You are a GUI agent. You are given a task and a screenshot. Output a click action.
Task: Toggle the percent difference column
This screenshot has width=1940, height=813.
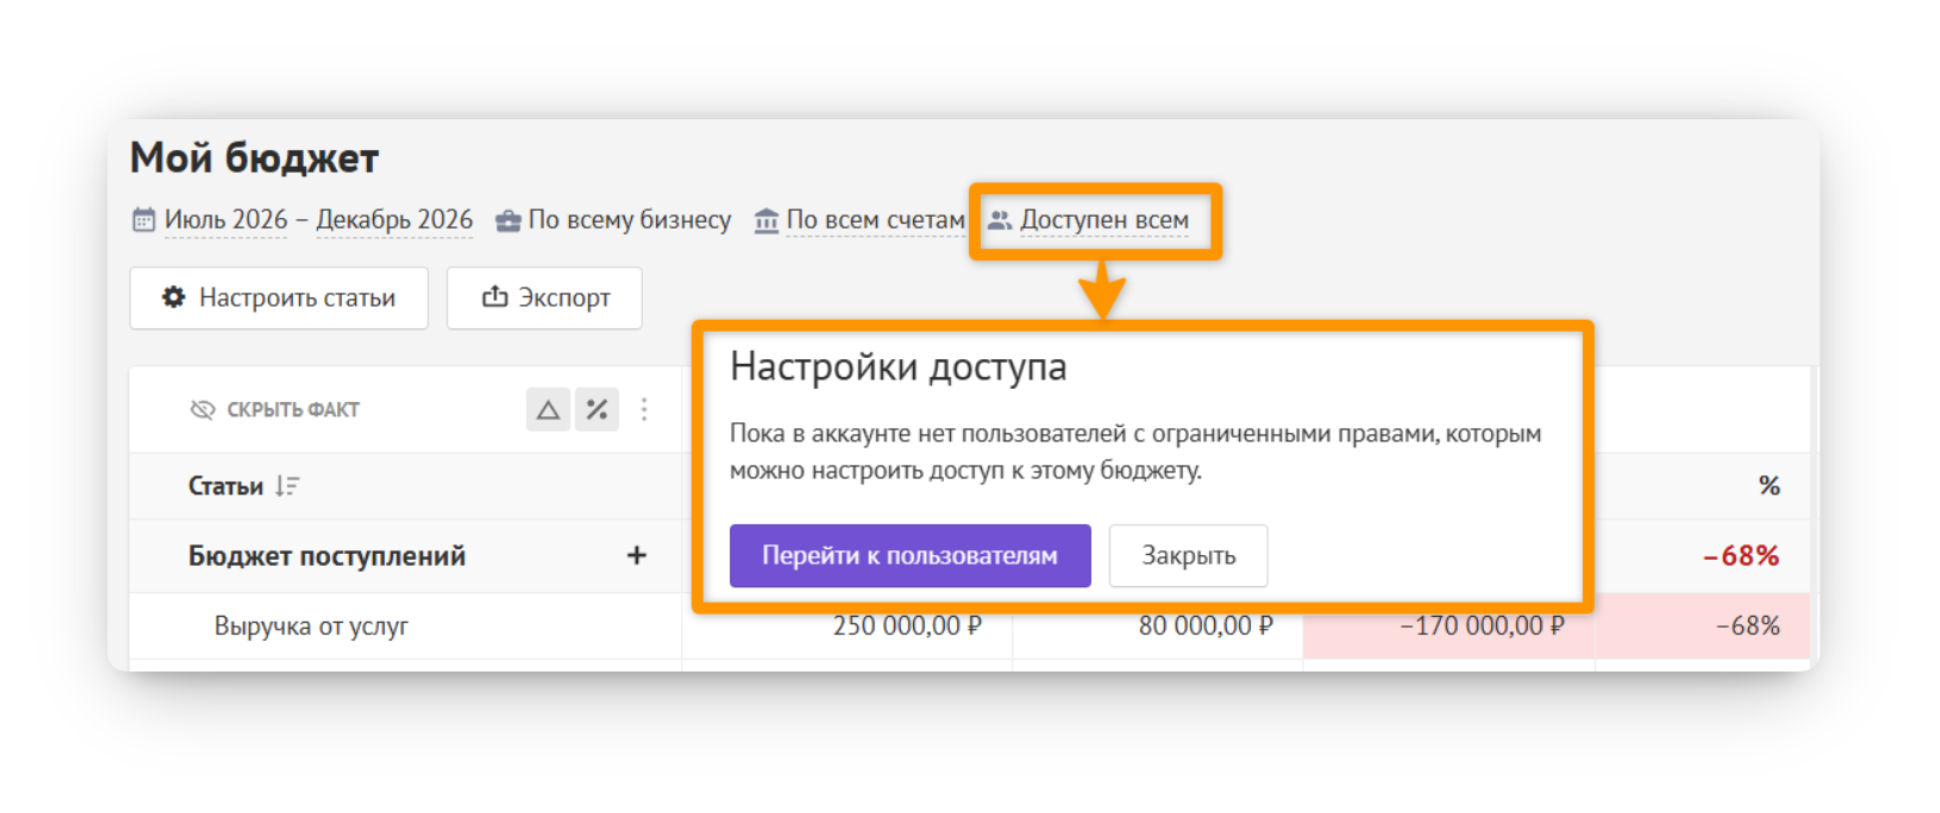point(597,410)
